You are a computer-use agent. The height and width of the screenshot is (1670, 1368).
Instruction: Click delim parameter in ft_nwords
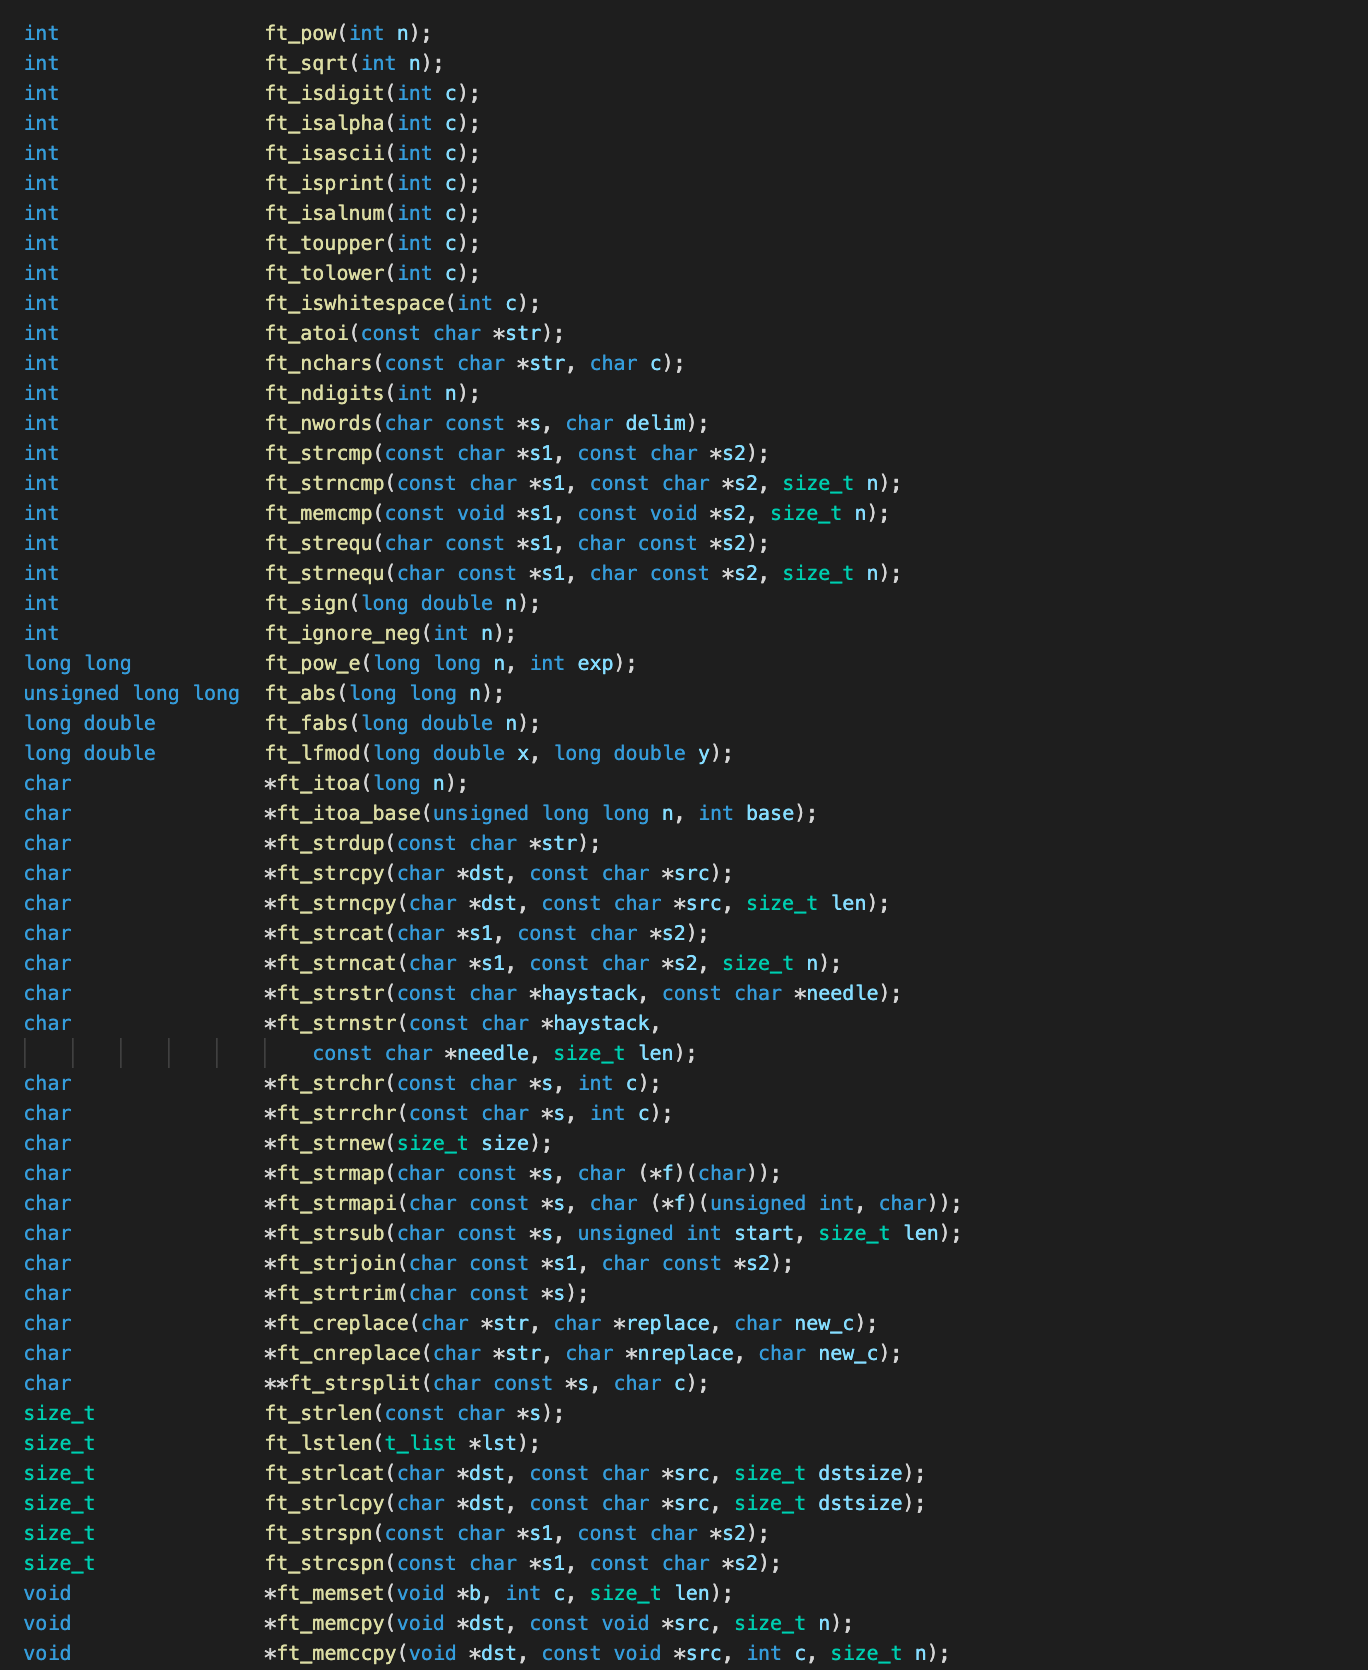pos(656,423)
